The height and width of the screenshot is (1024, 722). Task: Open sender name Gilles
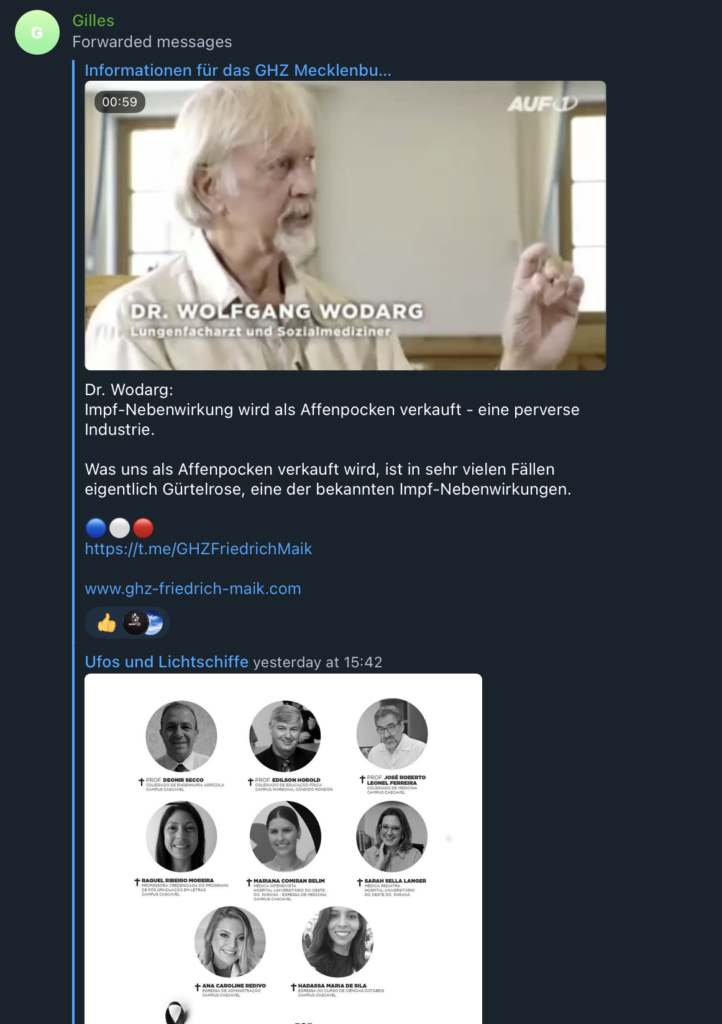[93, 21]
